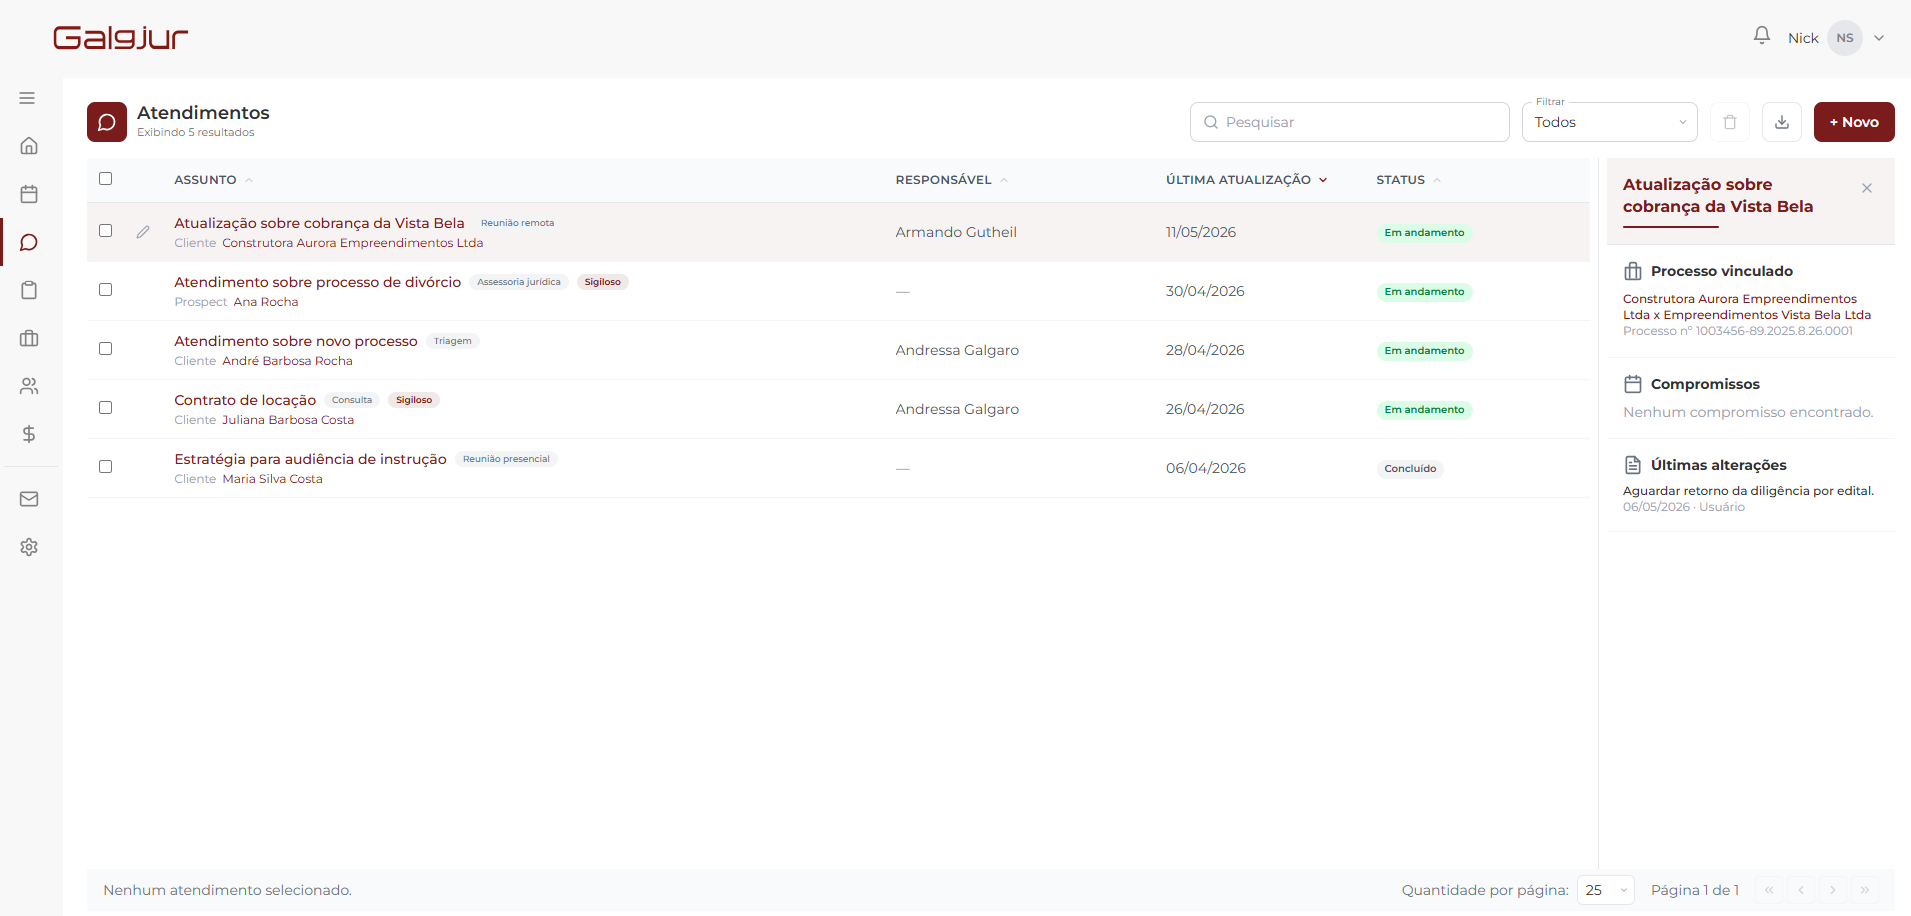Select the Contrato de locação row checkbox
This screenshot has width=1911, height=916.
click(105, 408)
